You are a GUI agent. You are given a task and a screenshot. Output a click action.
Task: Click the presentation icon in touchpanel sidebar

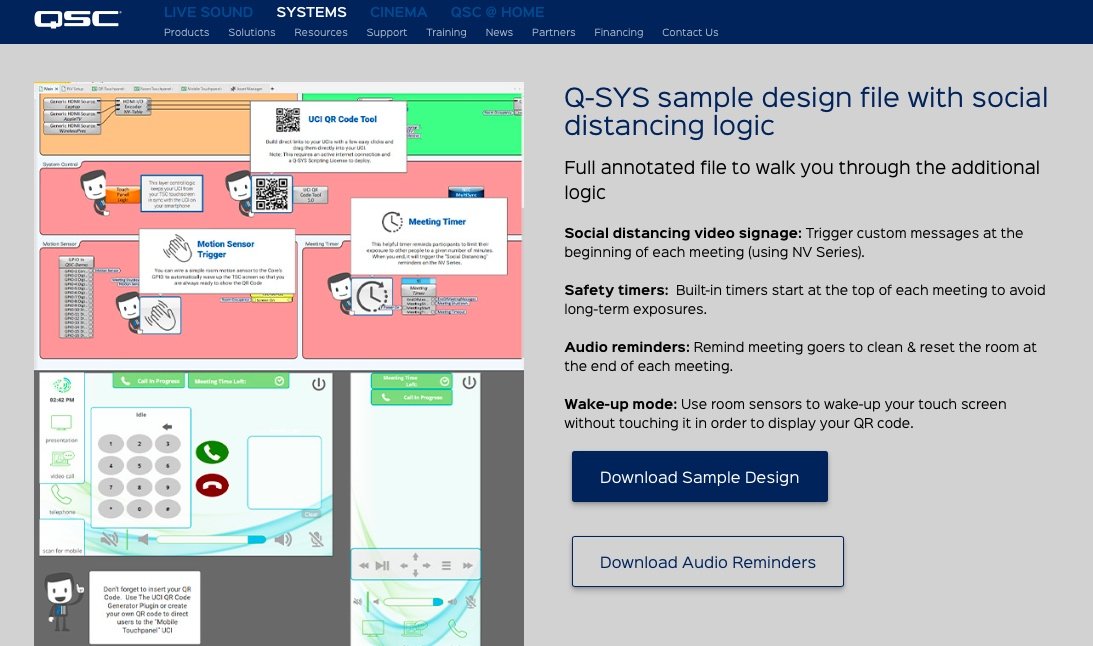click(x=61, y=422)
